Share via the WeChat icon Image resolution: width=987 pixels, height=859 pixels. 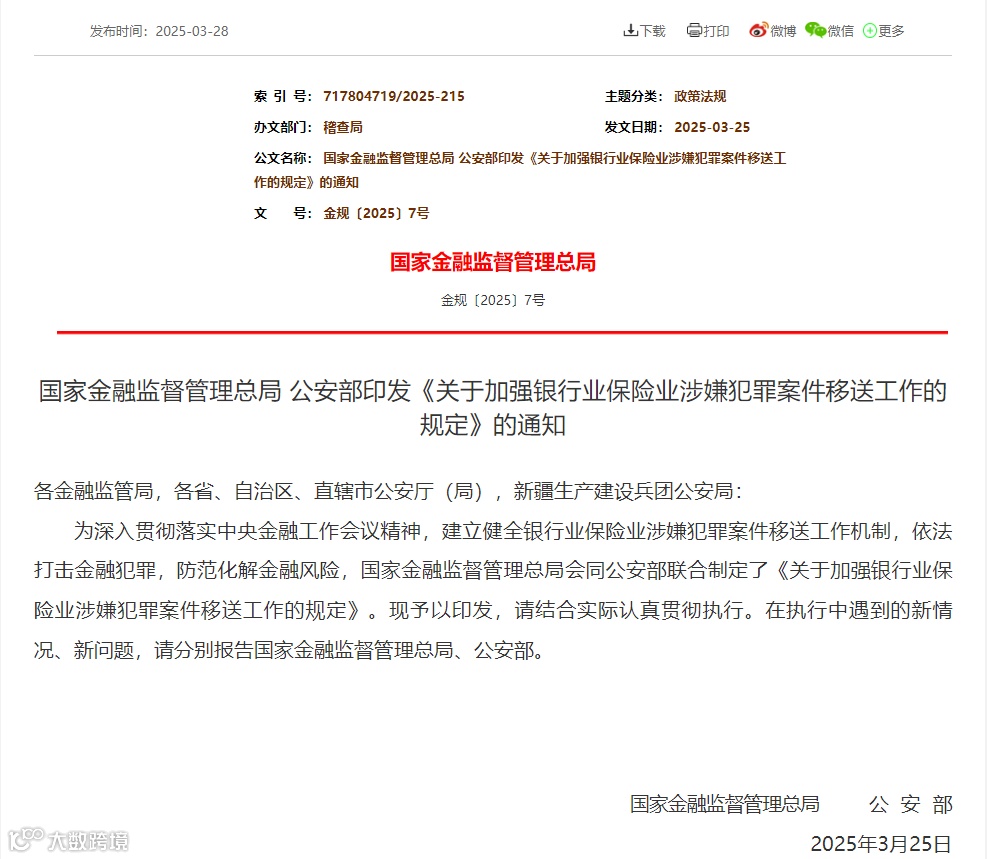click(815, 30)
